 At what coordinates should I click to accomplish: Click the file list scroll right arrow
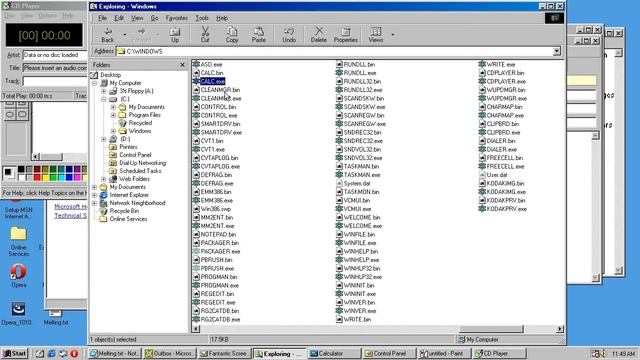click(560, 329)
